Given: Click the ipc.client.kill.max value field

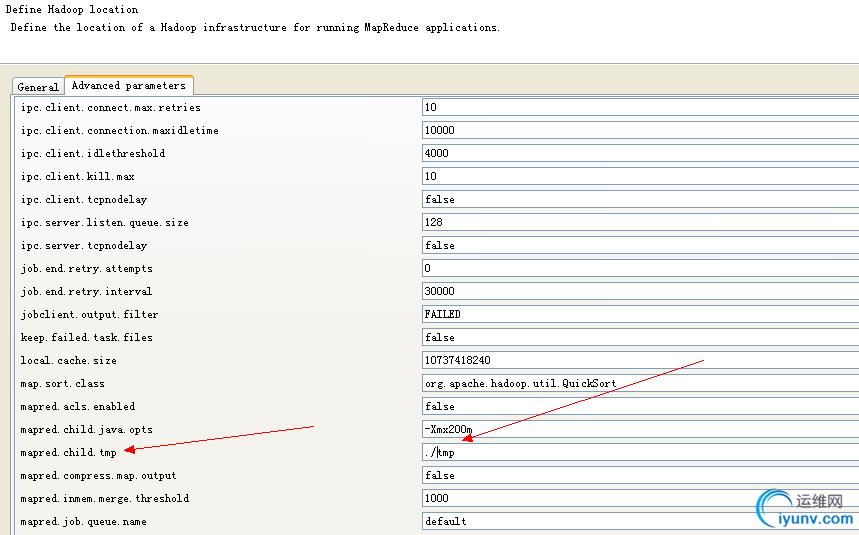Looking at the screenshot, I should pyautogui.click(x=640, y=176).
